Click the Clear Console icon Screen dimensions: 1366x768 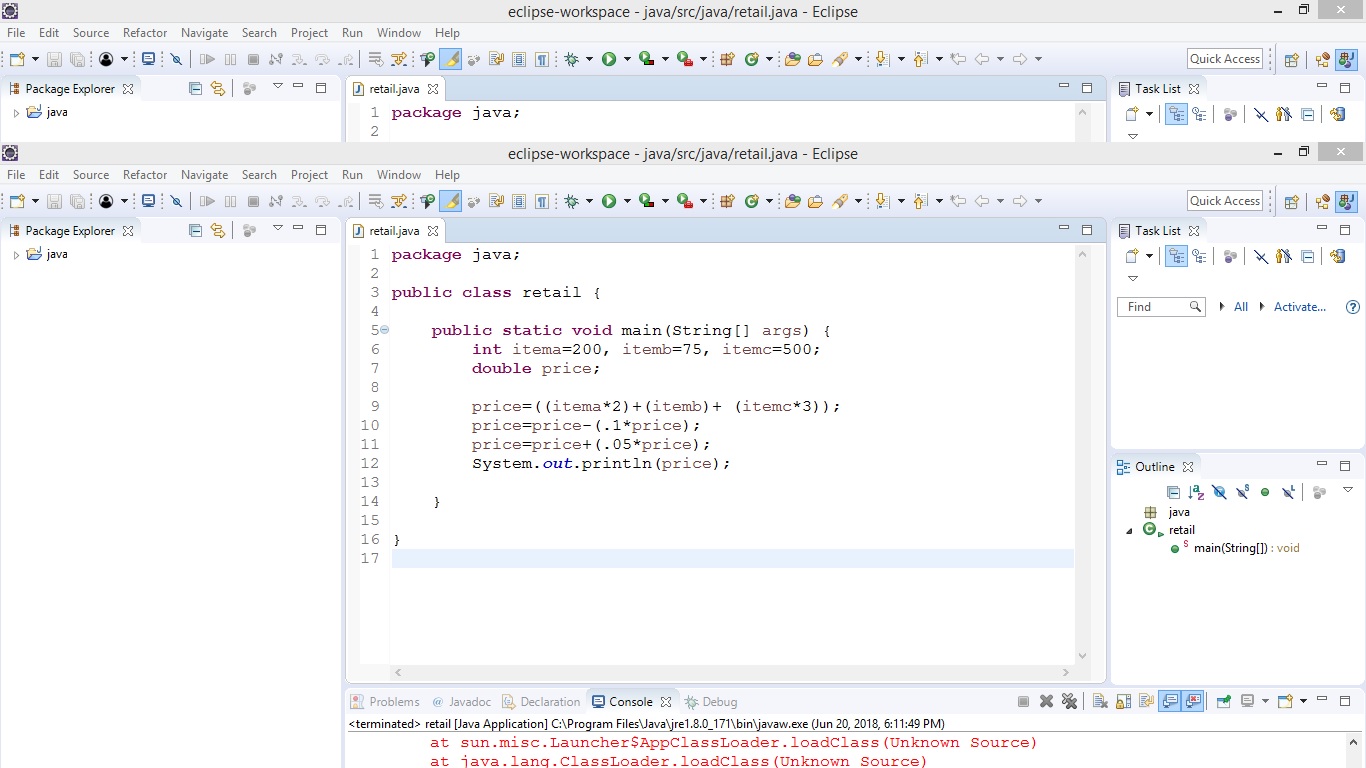coord(1100,702)
